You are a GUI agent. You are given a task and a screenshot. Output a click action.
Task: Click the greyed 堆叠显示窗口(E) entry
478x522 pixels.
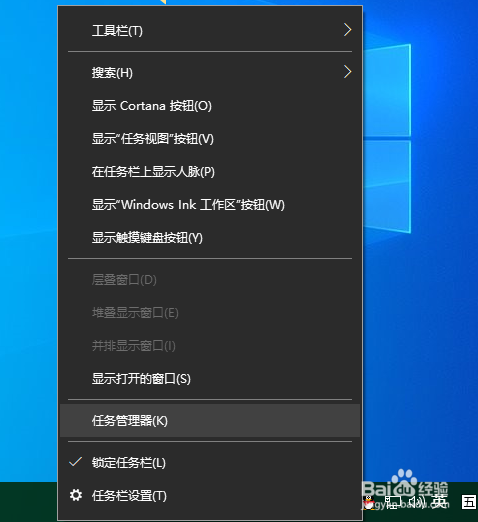pyautogui.click(x=210, y=313)
